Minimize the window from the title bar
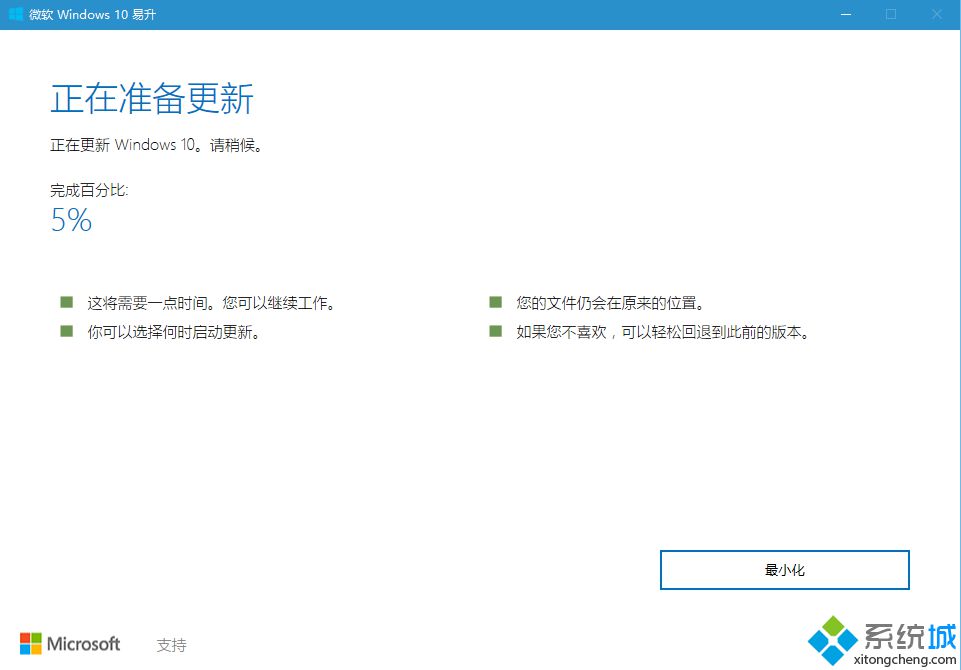961x670 pixels. pos(846,14)
